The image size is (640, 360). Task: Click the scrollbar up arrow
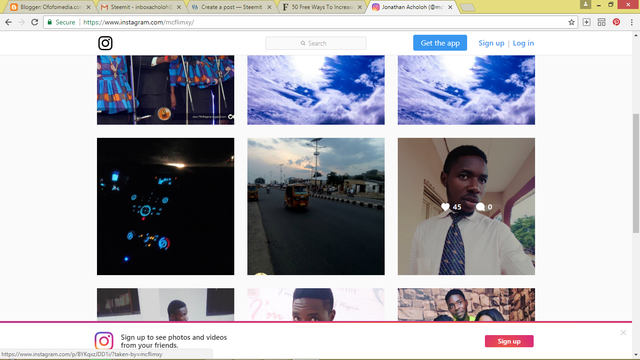636,36
